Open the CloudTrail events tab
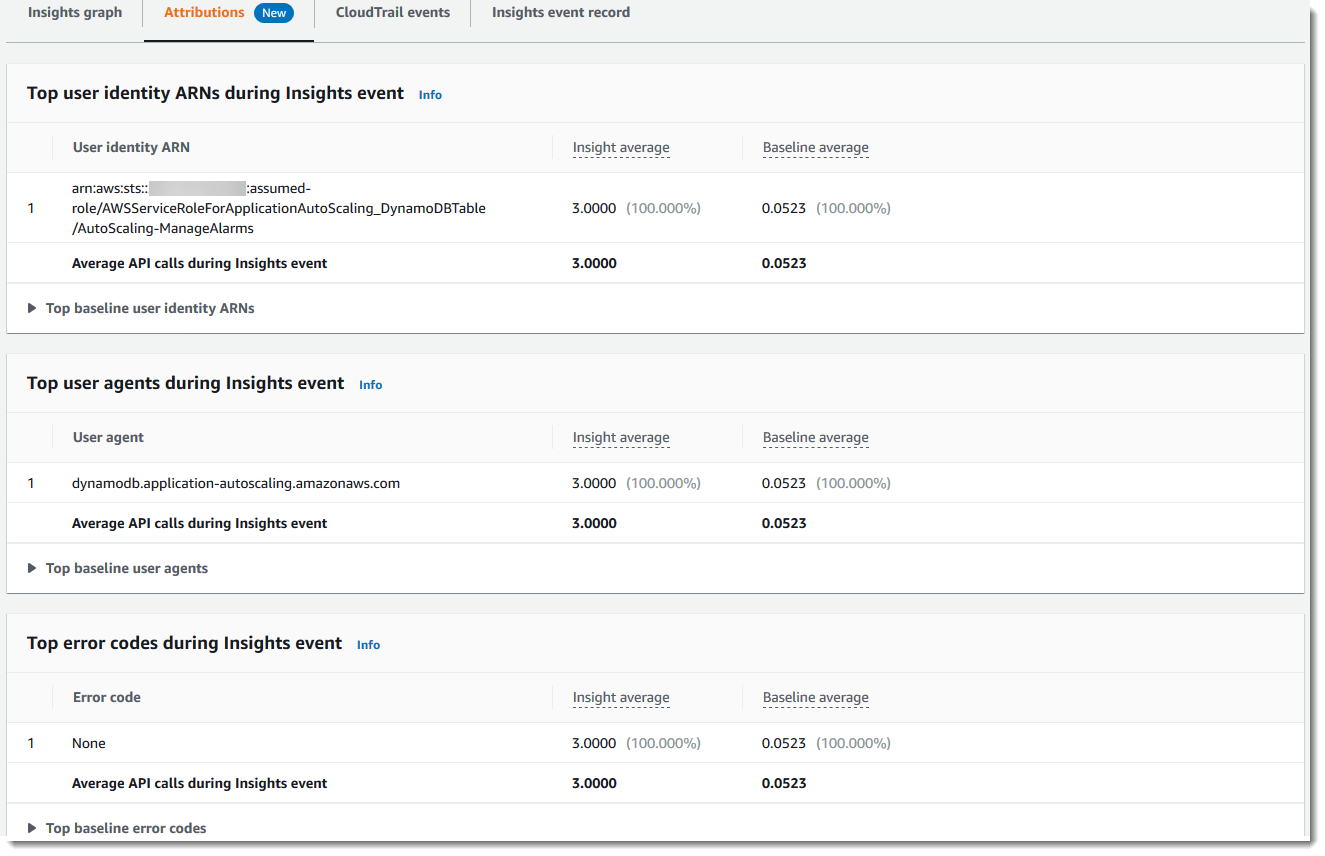The image size is (1325, 856). coord(392,13)
